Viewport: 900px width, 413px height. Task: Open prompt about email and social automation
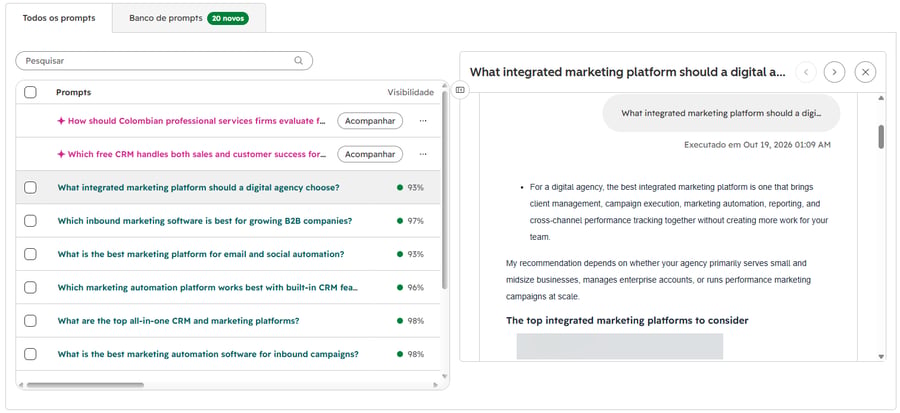pyautogui.click(x=201, y=254)
